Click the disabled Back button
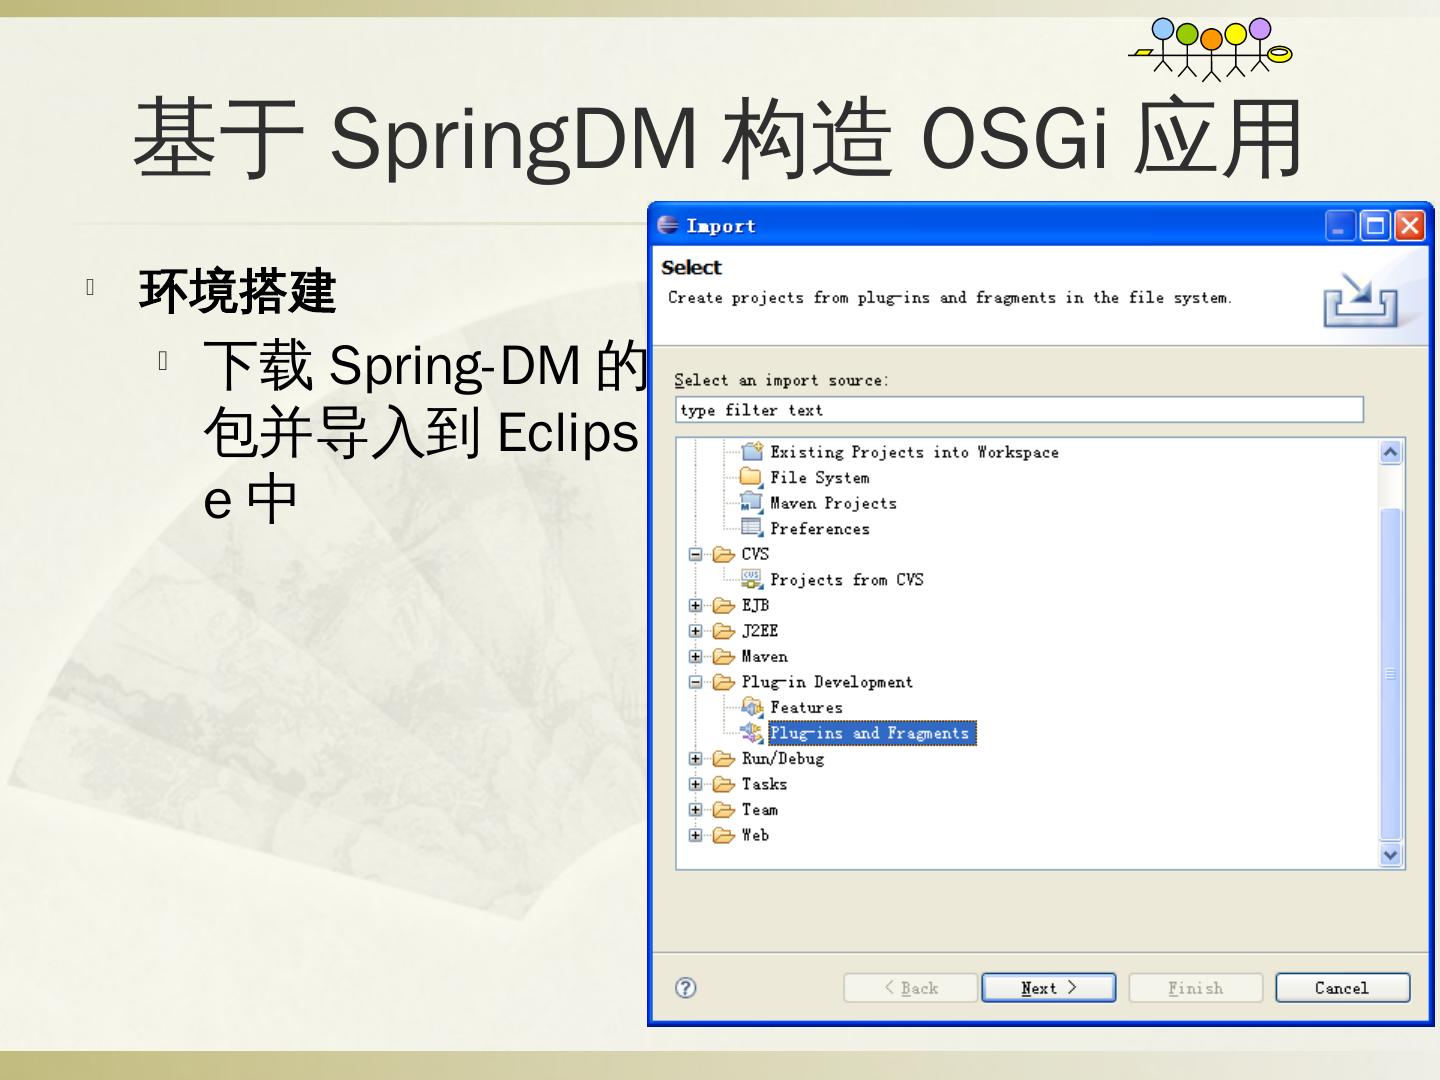This screenshot has height=1080, width=1440. [x=910, y=988]
